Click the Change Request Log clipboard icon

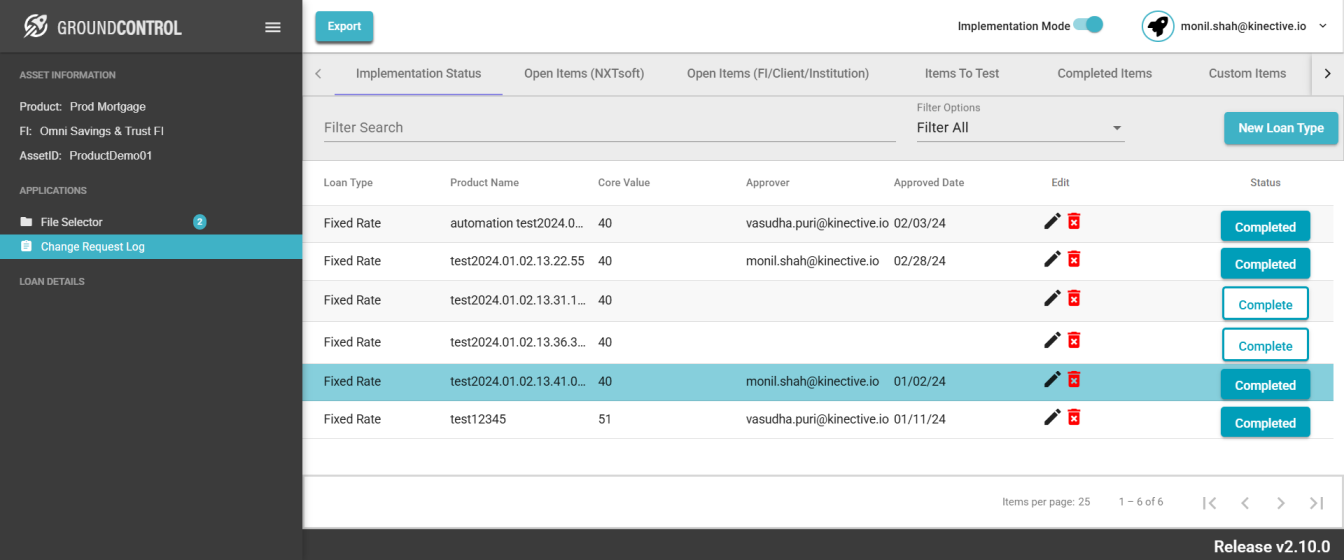(26, 247)
